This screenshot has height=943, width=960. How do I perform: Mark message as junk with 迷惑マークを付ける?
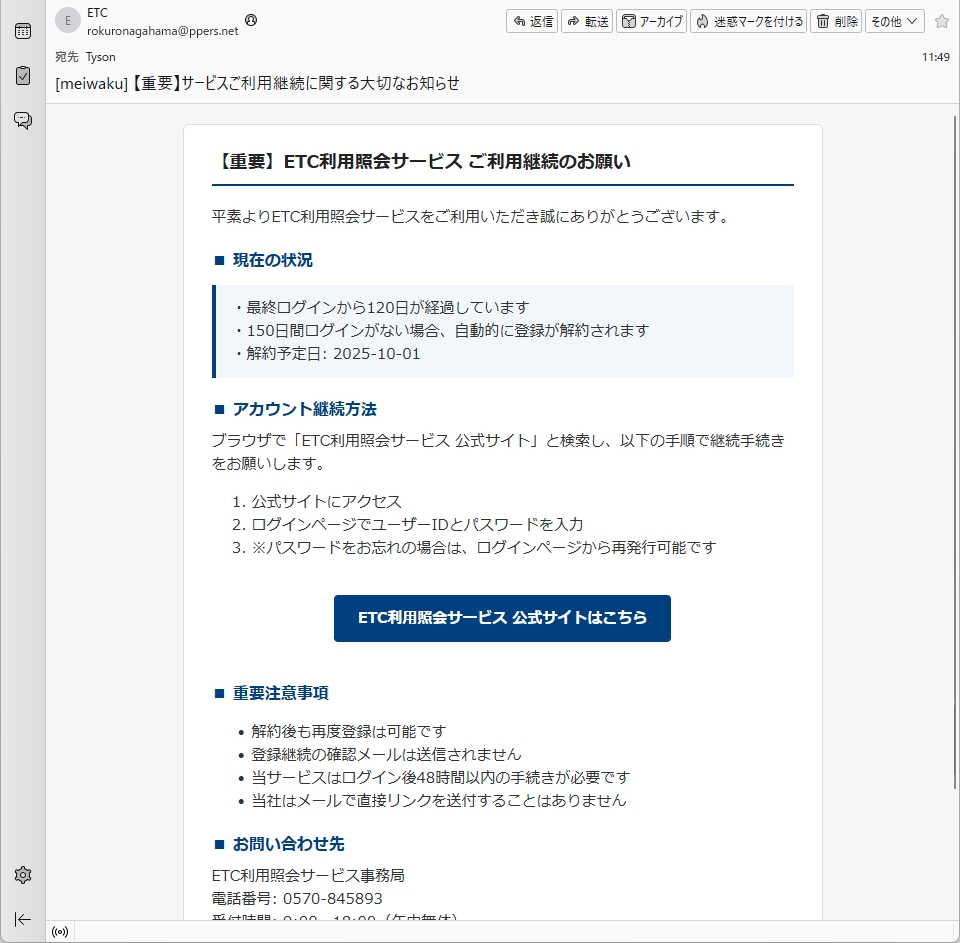[749, 21]
